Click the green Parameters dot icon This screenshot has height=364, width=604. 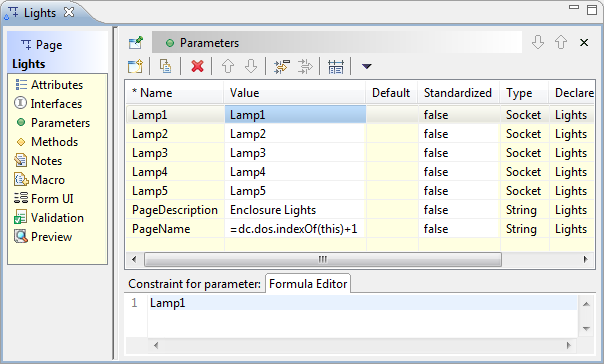click(x=21, y=122)
